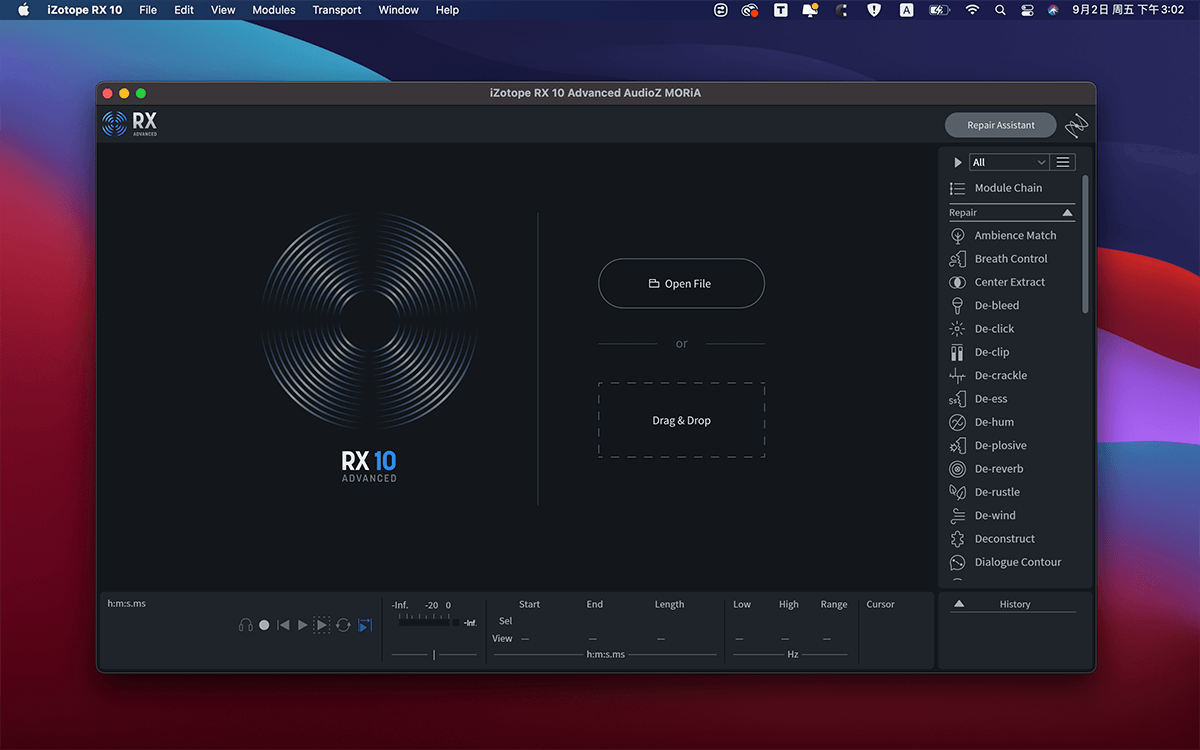Viewport: 1200px width, 750px height.
Task: Open the View menu
Action: click(223, 10)
